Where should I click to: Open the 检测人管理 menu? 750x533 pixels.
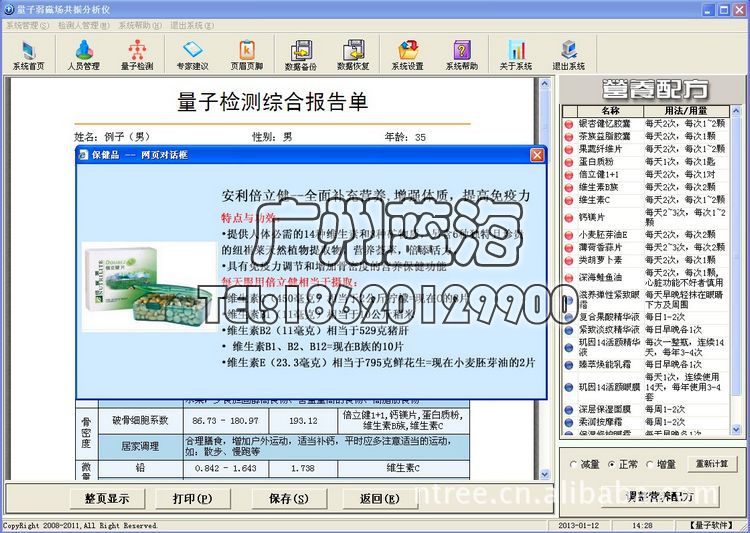(84, 25)
